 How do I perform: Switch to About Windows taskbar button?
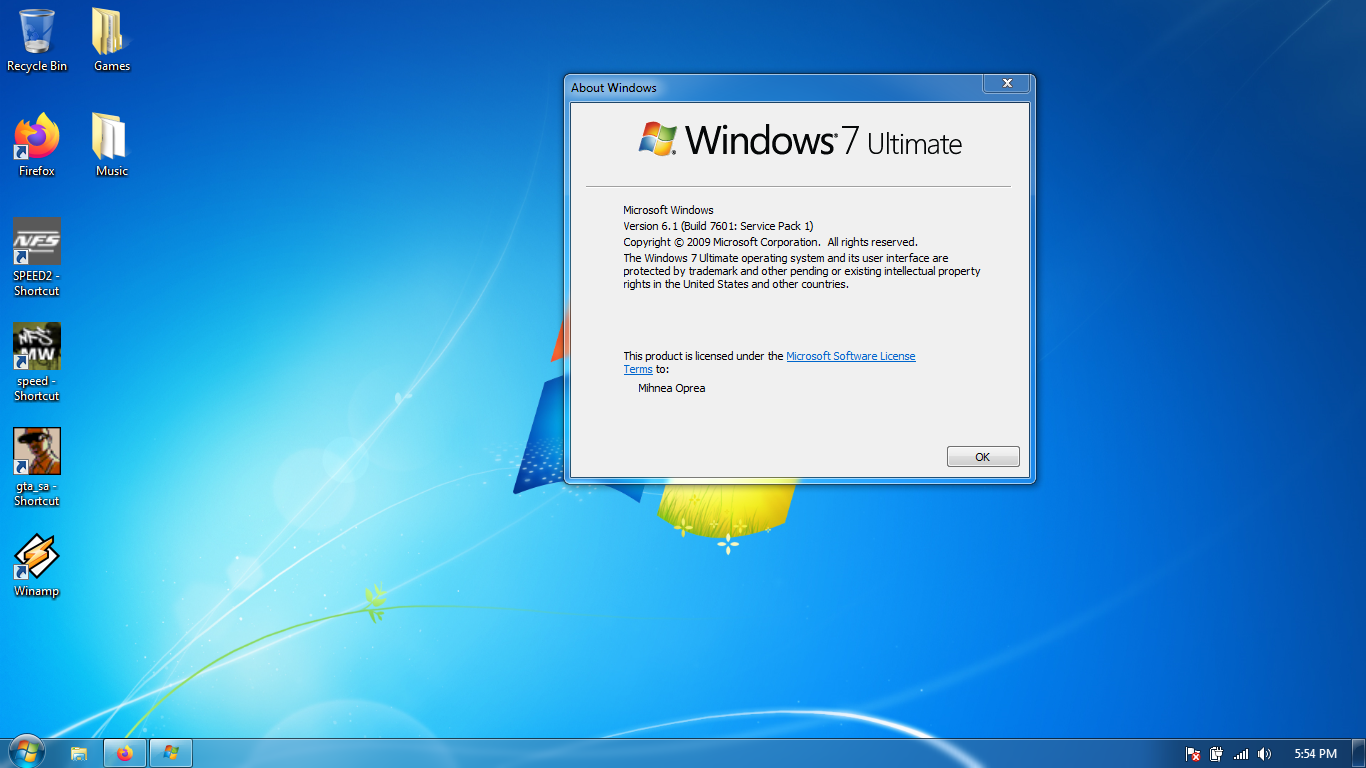click(x=171, y=753)
